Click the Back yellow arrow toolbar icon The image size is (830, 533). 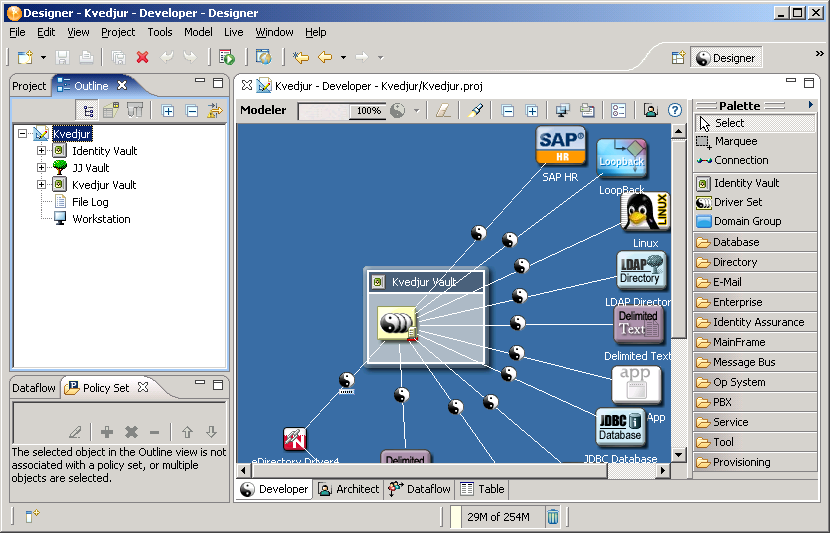pyautogui.click(x=325, y=57)
